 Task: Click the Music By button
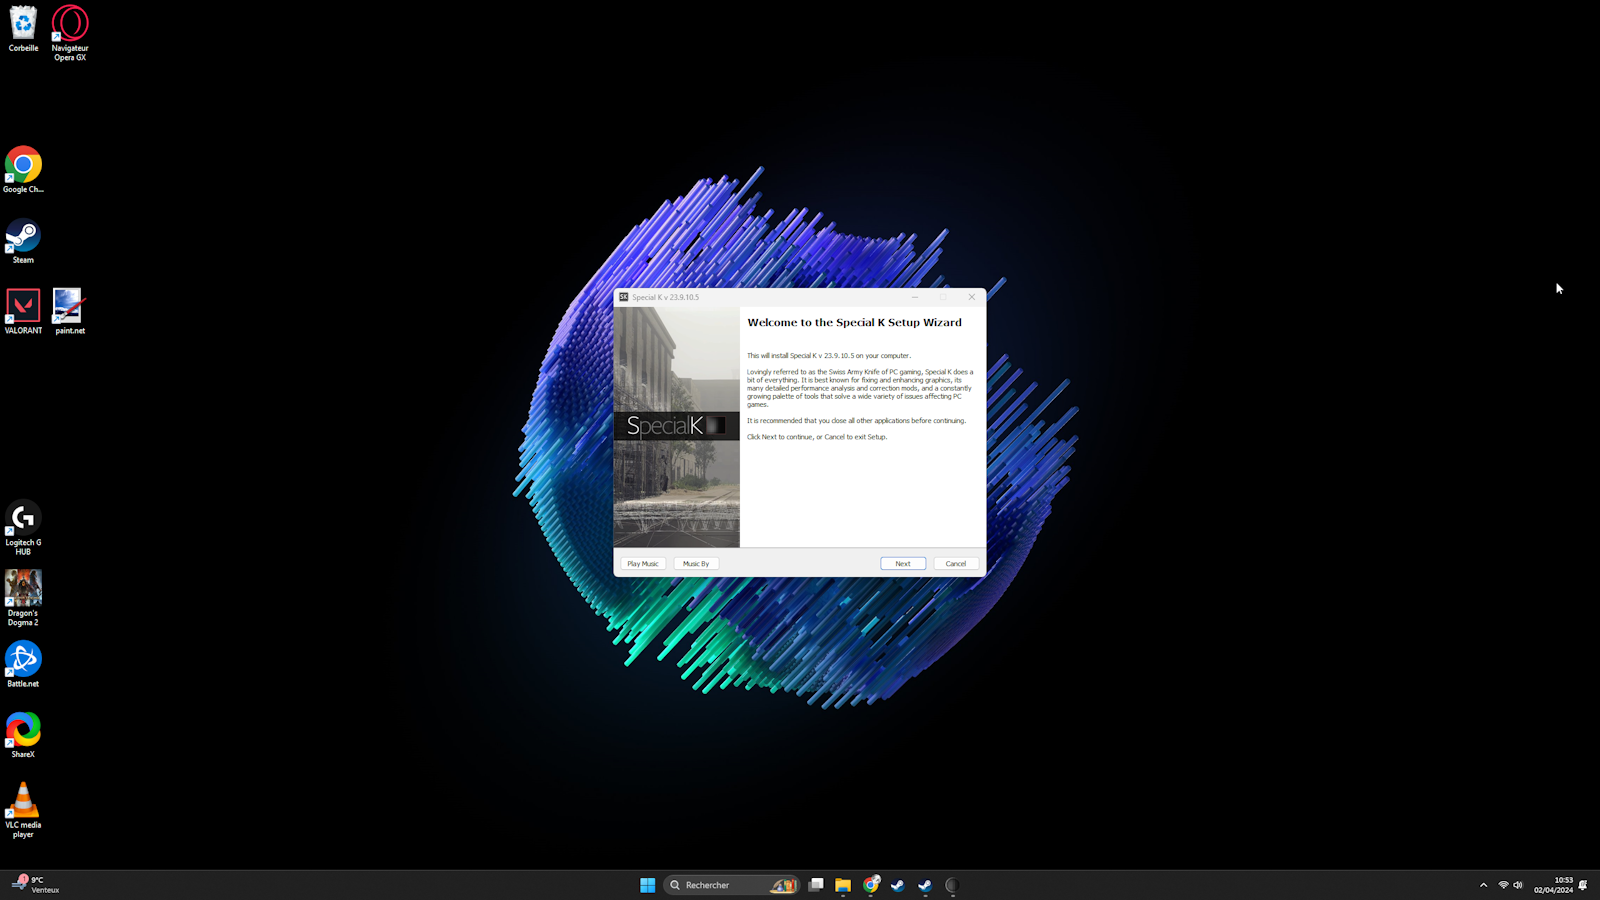click(x=696, y=563)
